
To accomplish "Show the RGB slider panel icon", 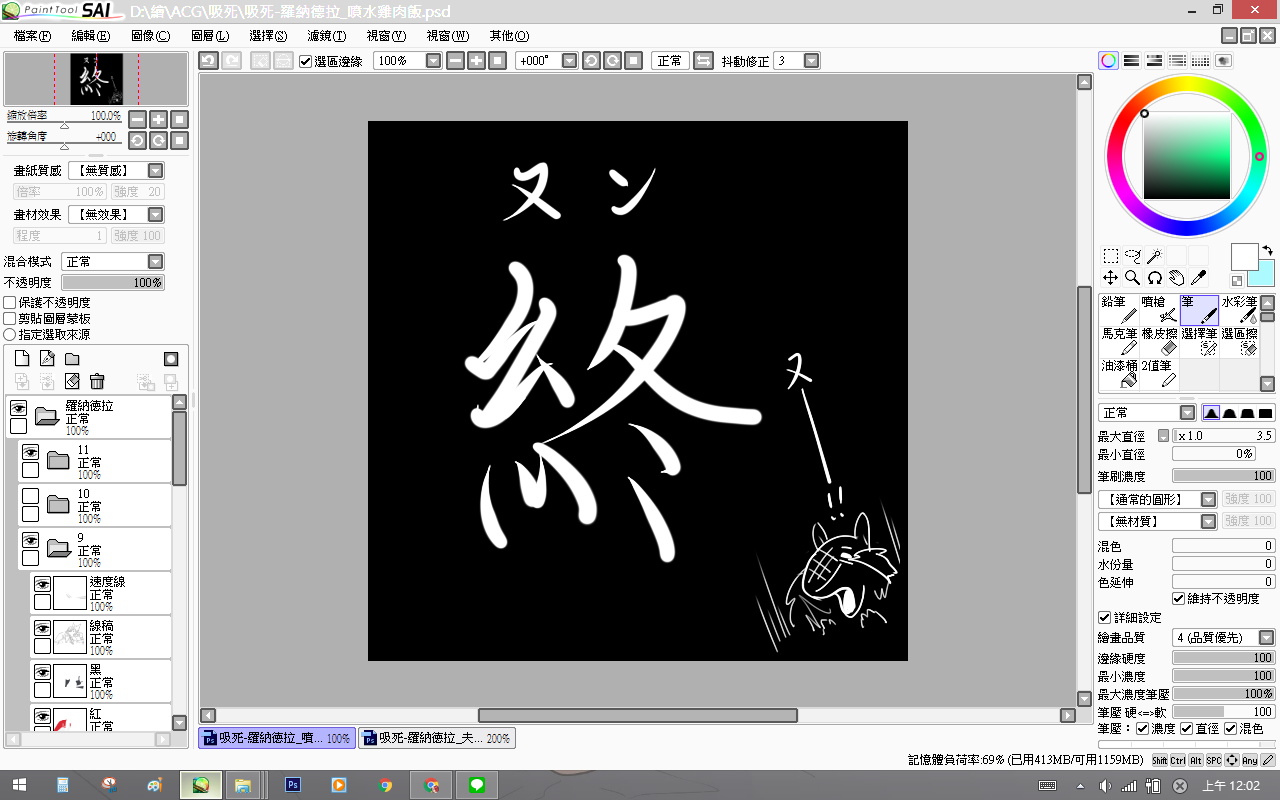I will tap(1131, 61).
